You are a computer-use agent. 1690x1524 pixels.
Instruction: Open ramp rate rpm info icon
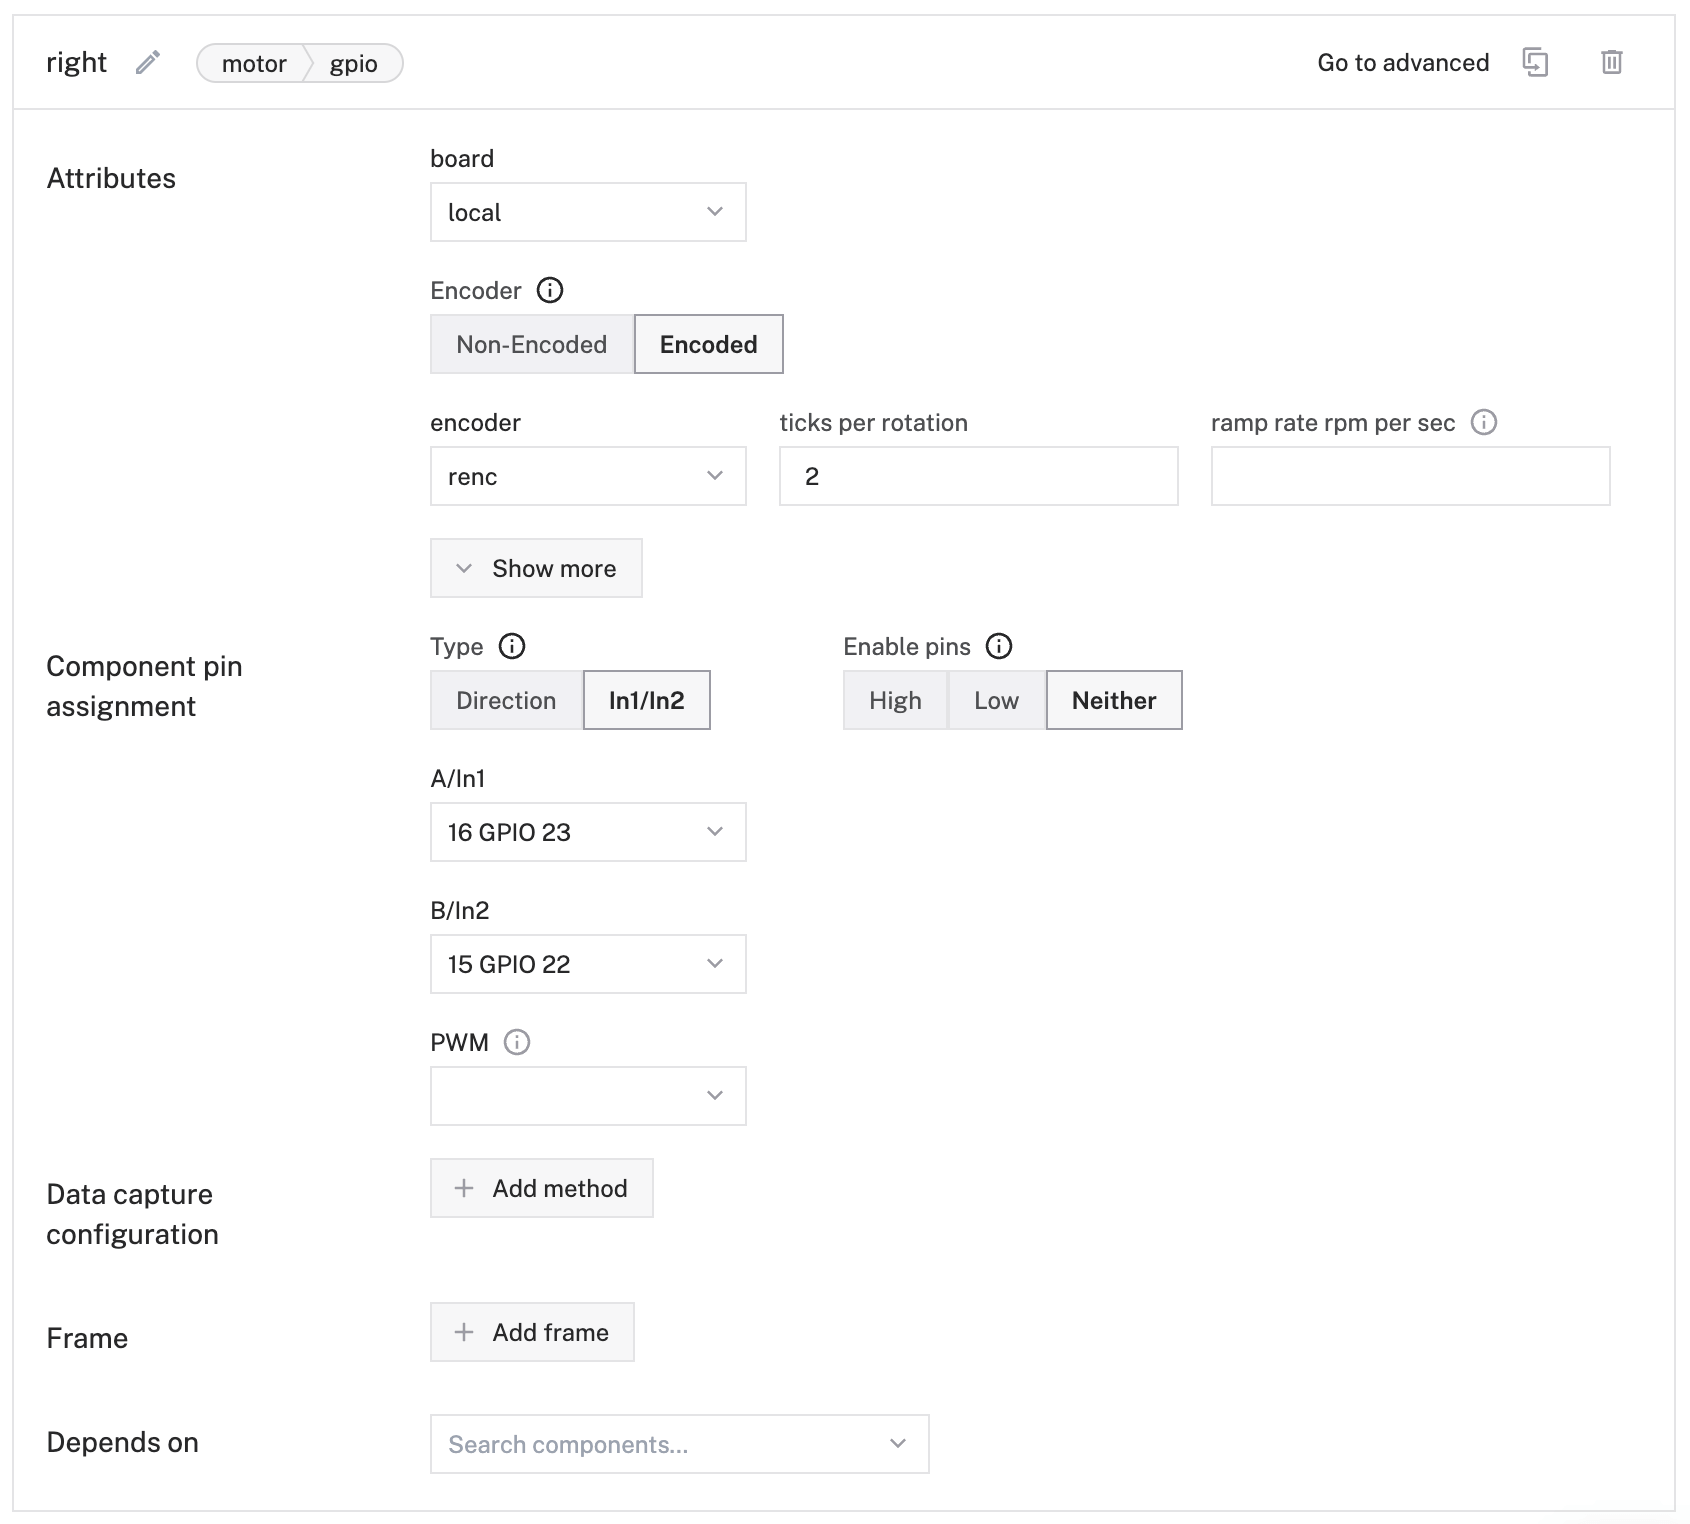coord(1484,422)
